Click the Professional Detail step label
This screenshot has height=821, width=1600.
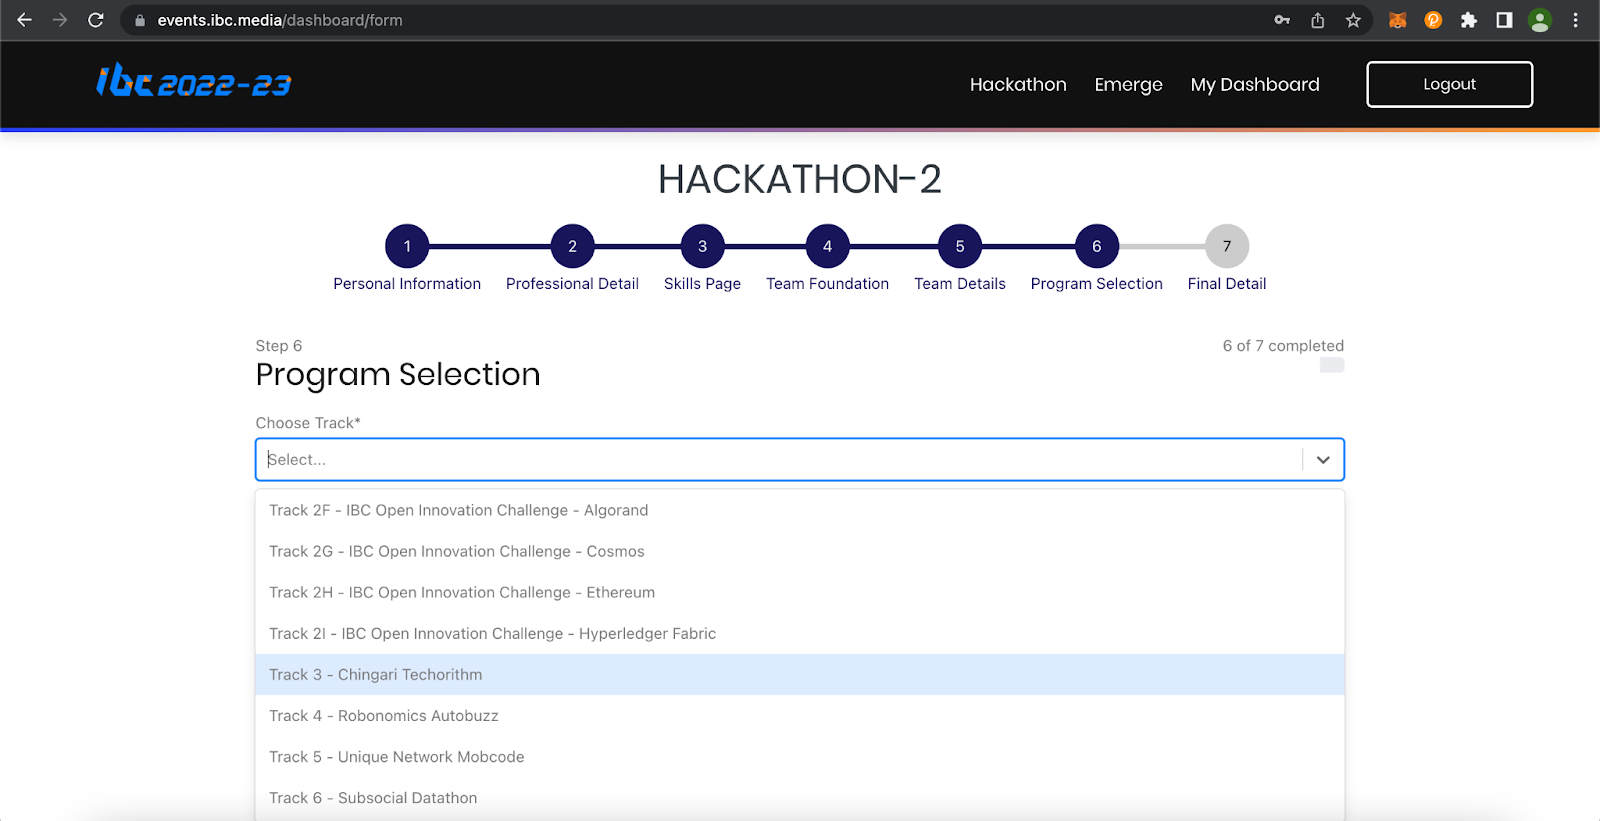[572, 284]
